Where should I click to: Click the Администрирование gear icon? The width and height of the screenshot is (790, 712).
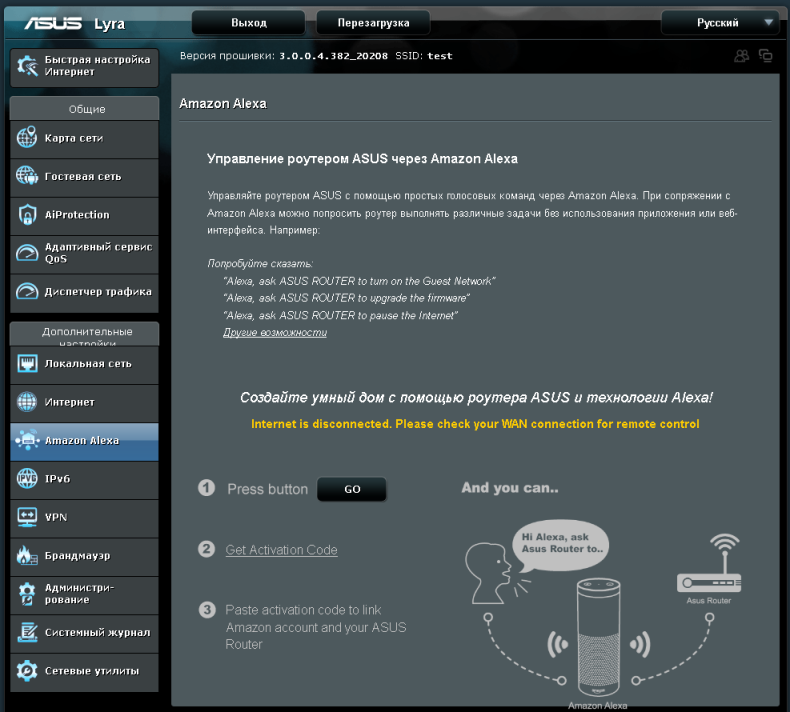27,594
